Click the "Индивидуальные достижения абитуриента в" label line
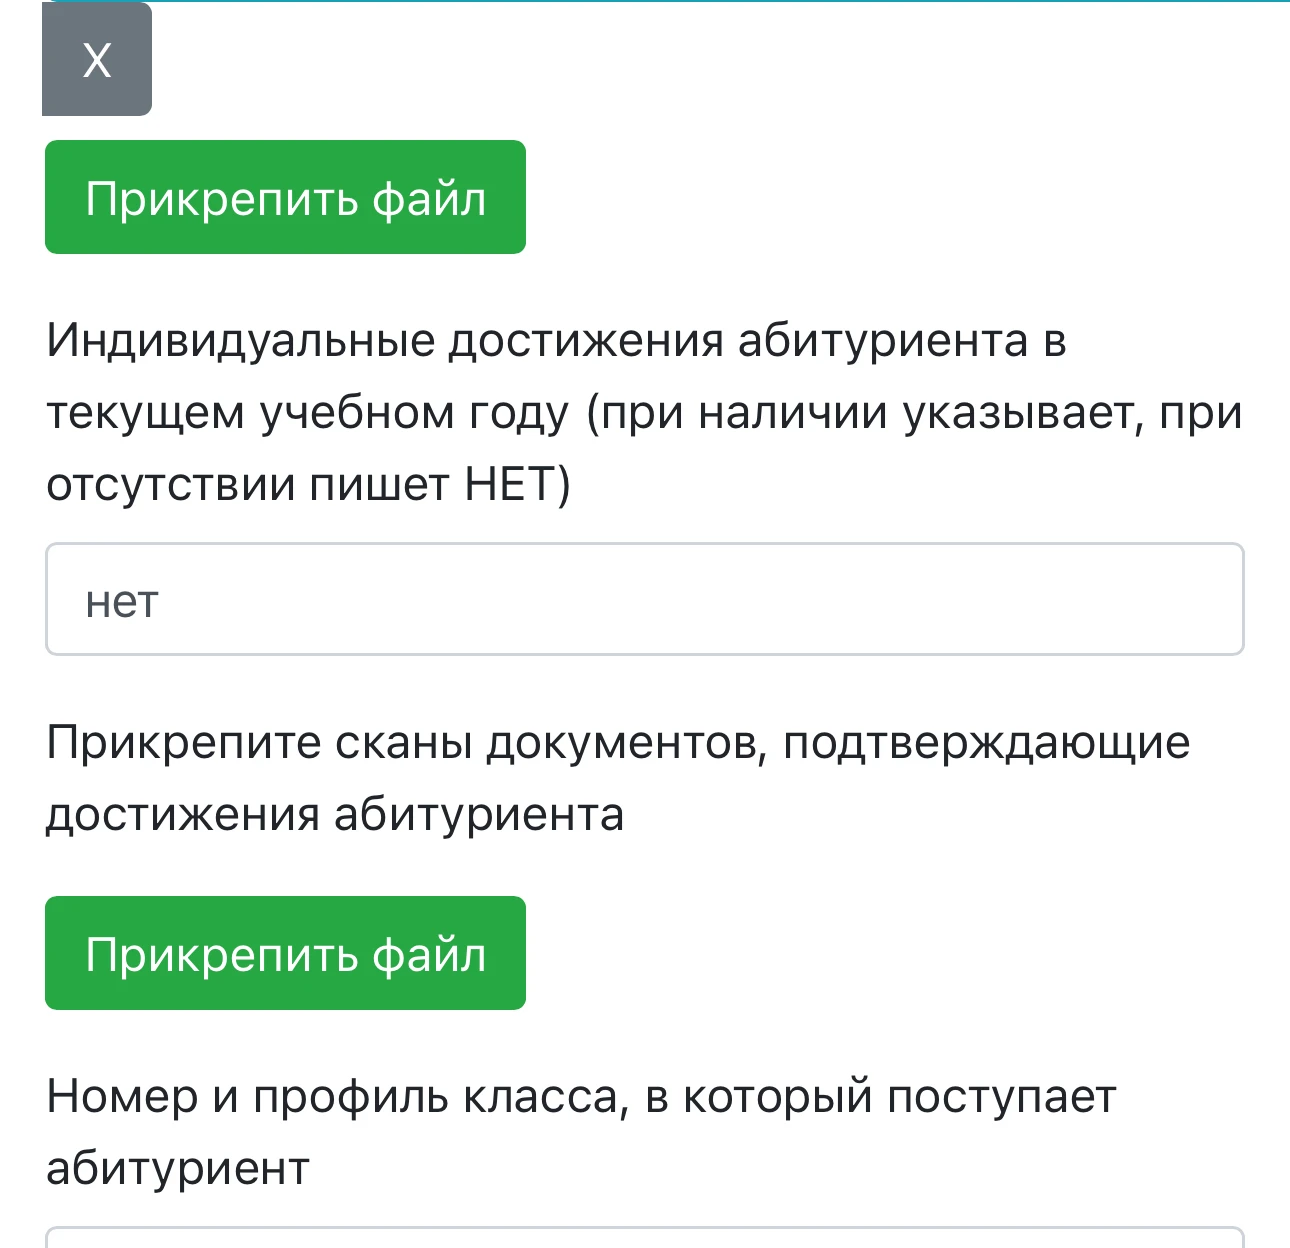 pyautogui.click(x=556, y=341)
